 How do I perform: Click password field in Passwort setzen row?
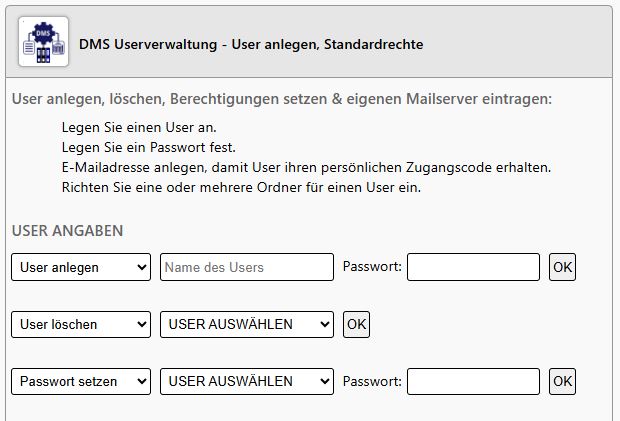coord(473,381)
